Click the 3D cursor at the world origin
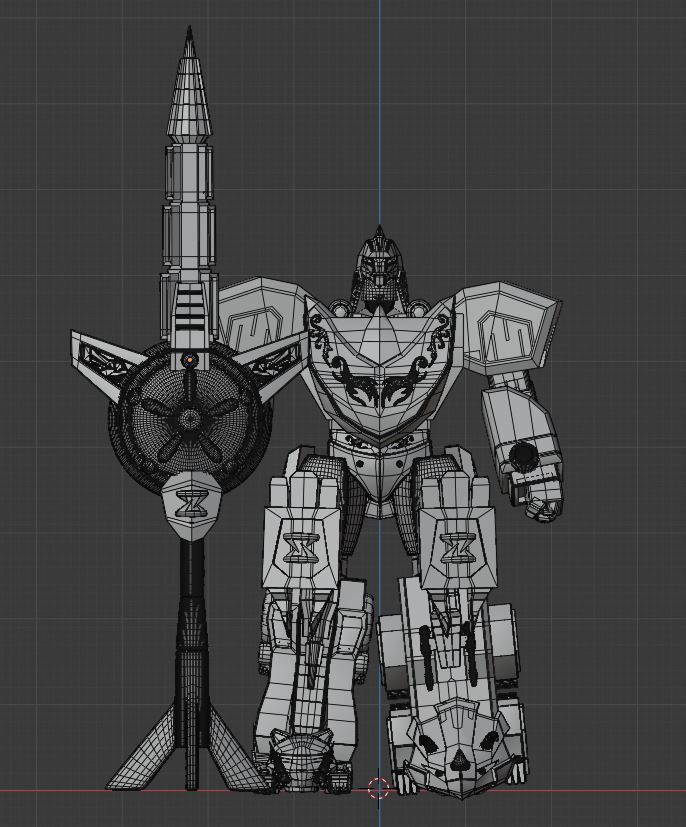Screen dimensions: 686x827 click(378, 788)
